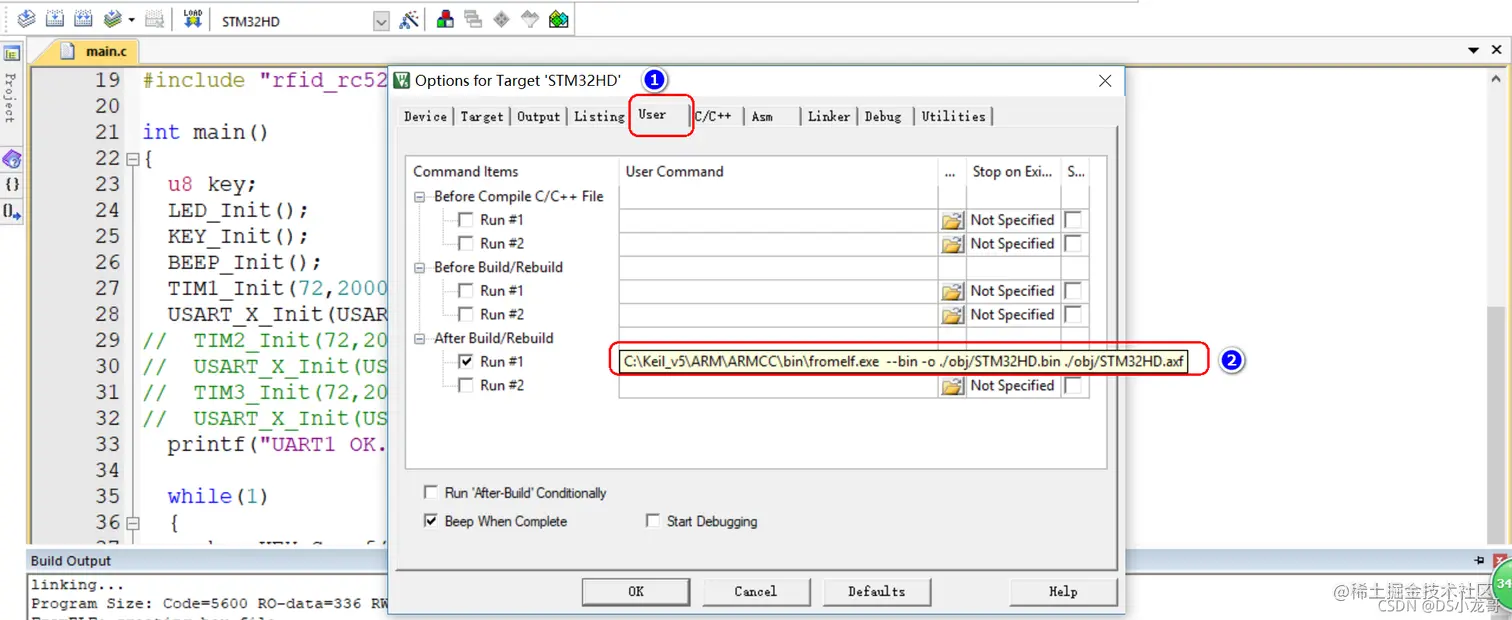Open the Books sidebar icon
The width and height of the screenshot is (1512, 620).
pos(12,159)
